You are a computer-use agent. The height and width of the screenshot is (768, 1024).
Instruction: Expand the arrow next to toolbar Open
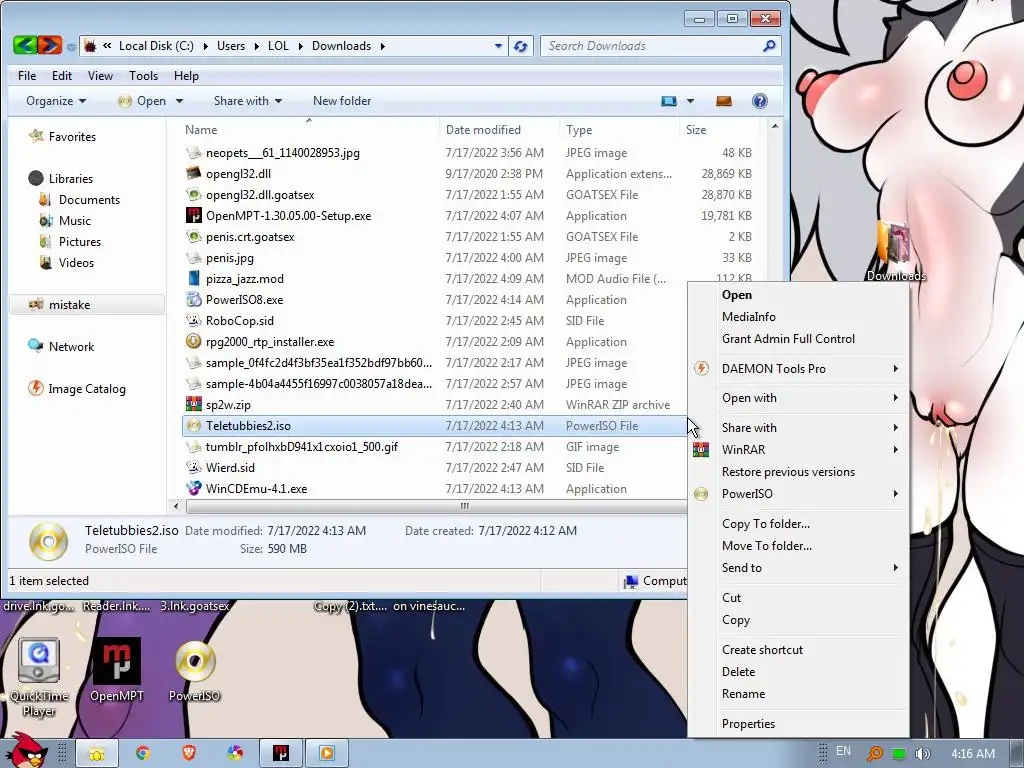179,101
